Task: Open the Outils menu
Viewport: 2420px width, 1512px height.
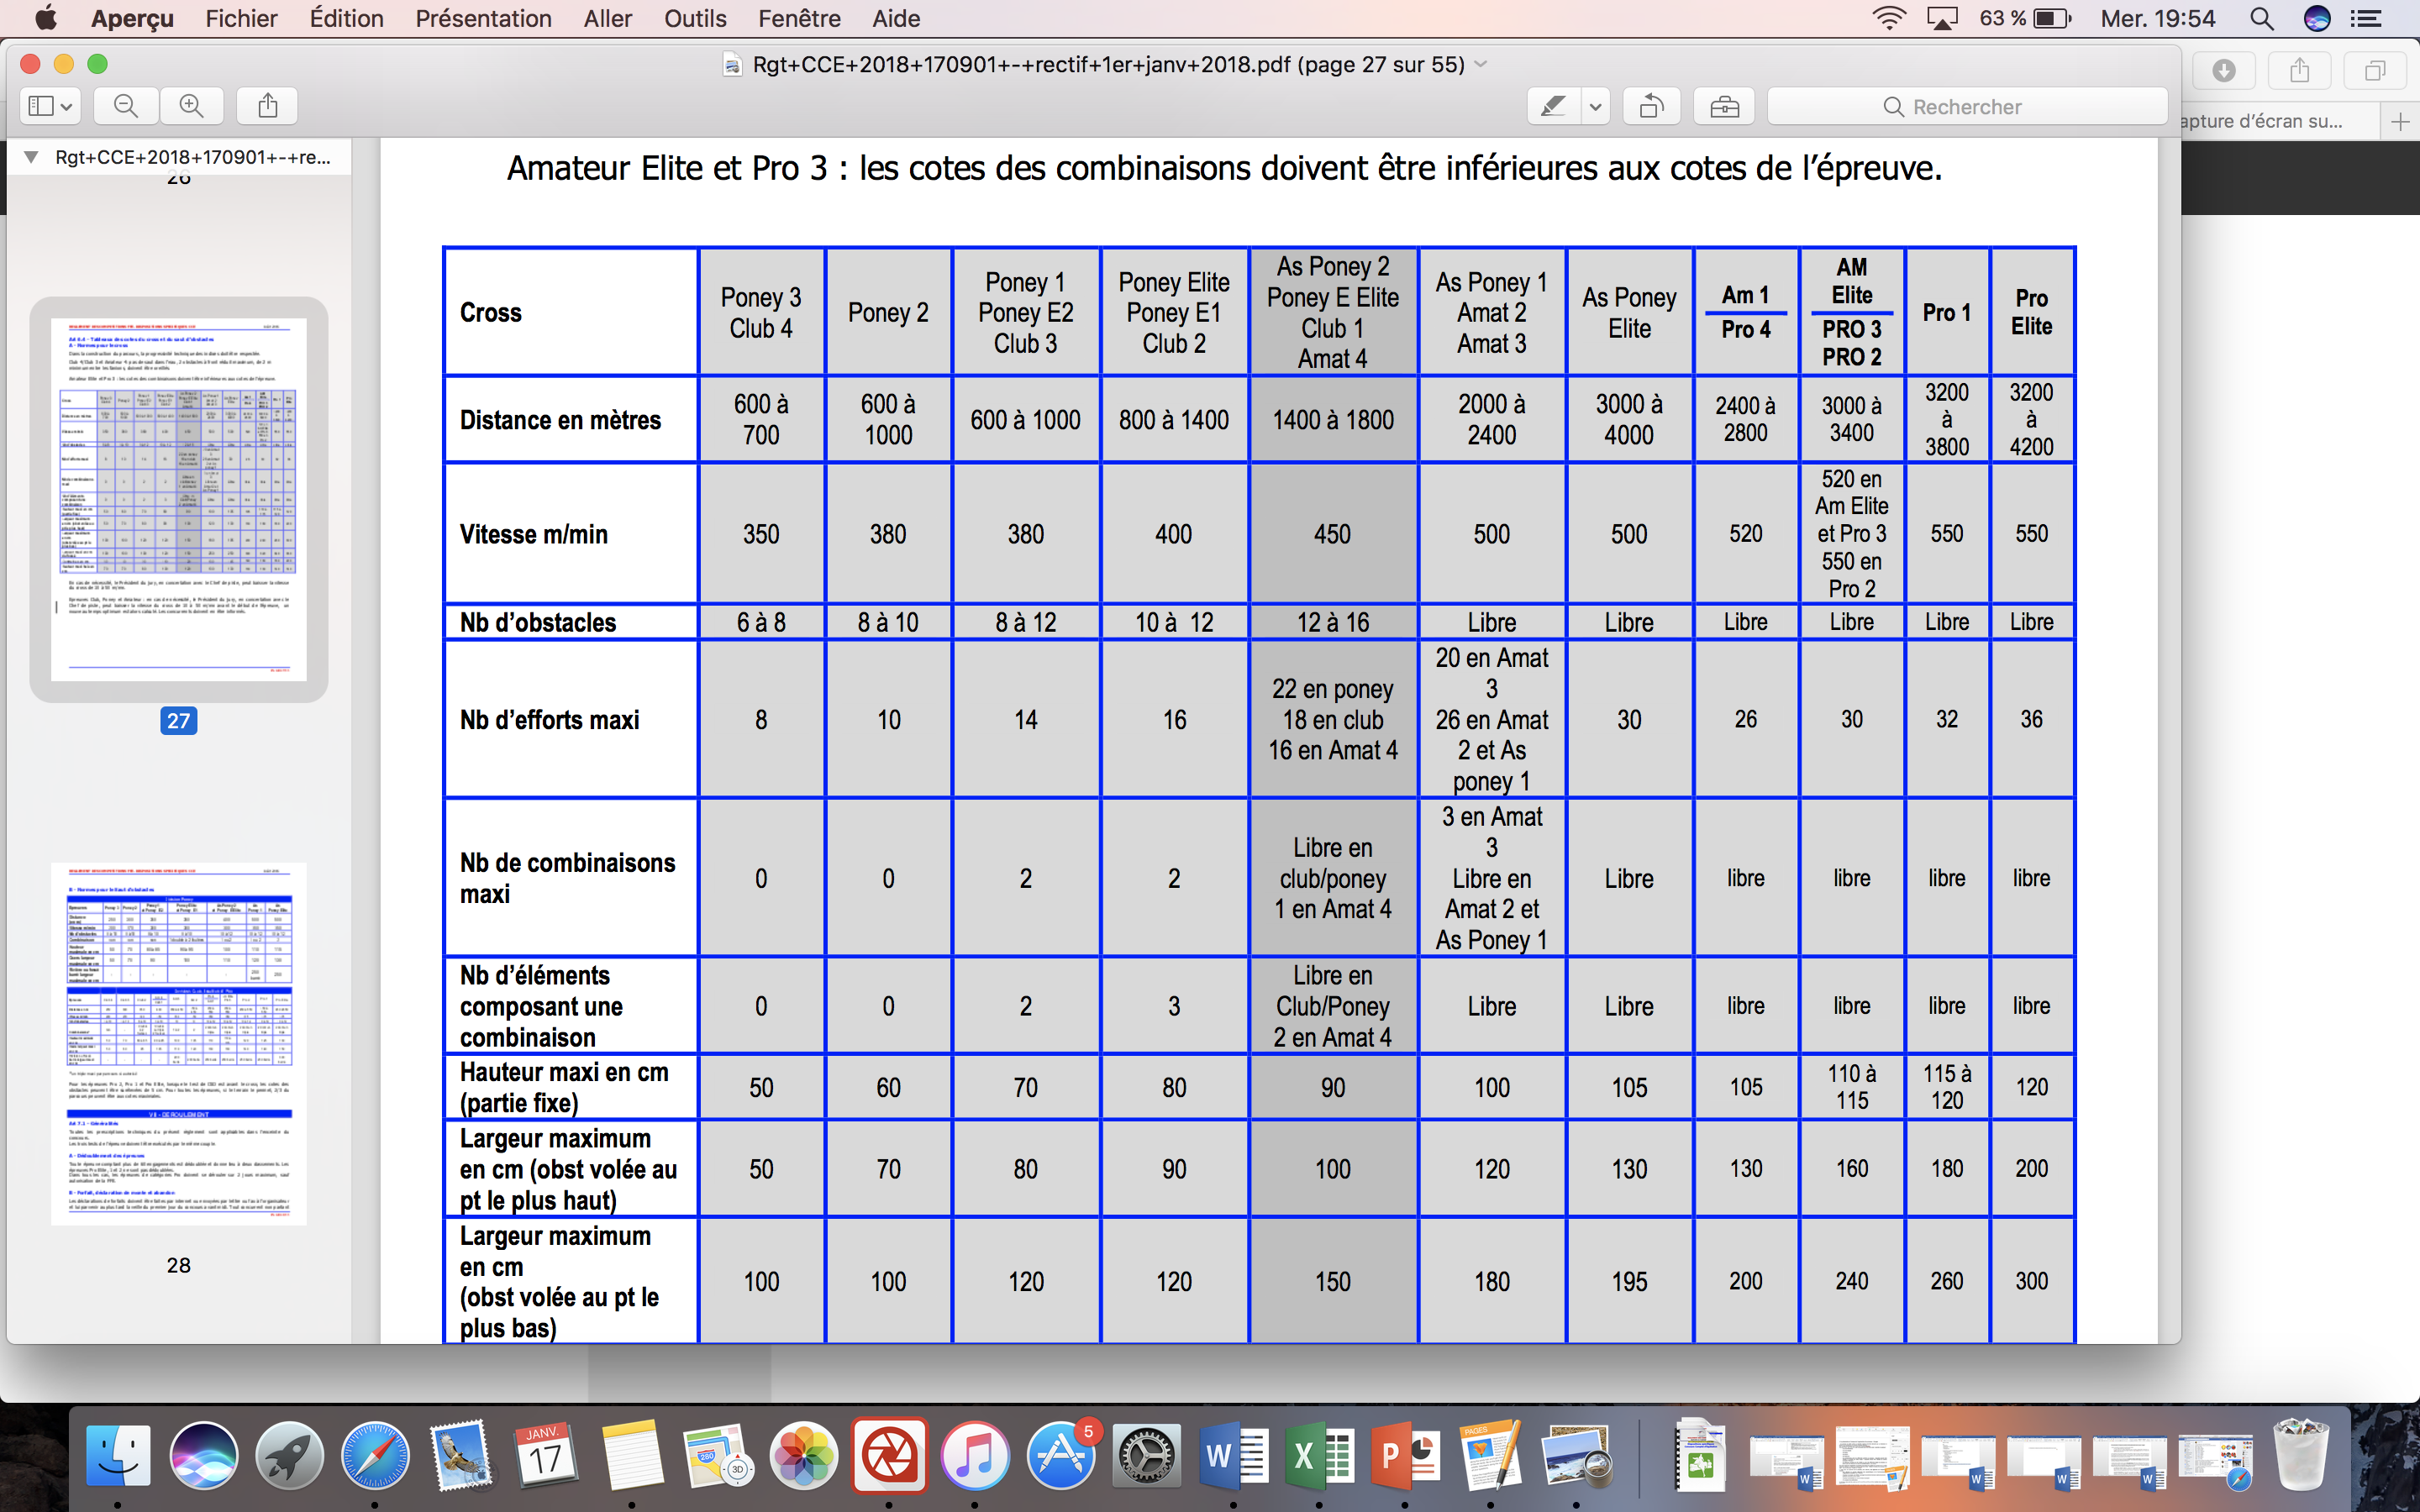Action: (x=694, y=18)
